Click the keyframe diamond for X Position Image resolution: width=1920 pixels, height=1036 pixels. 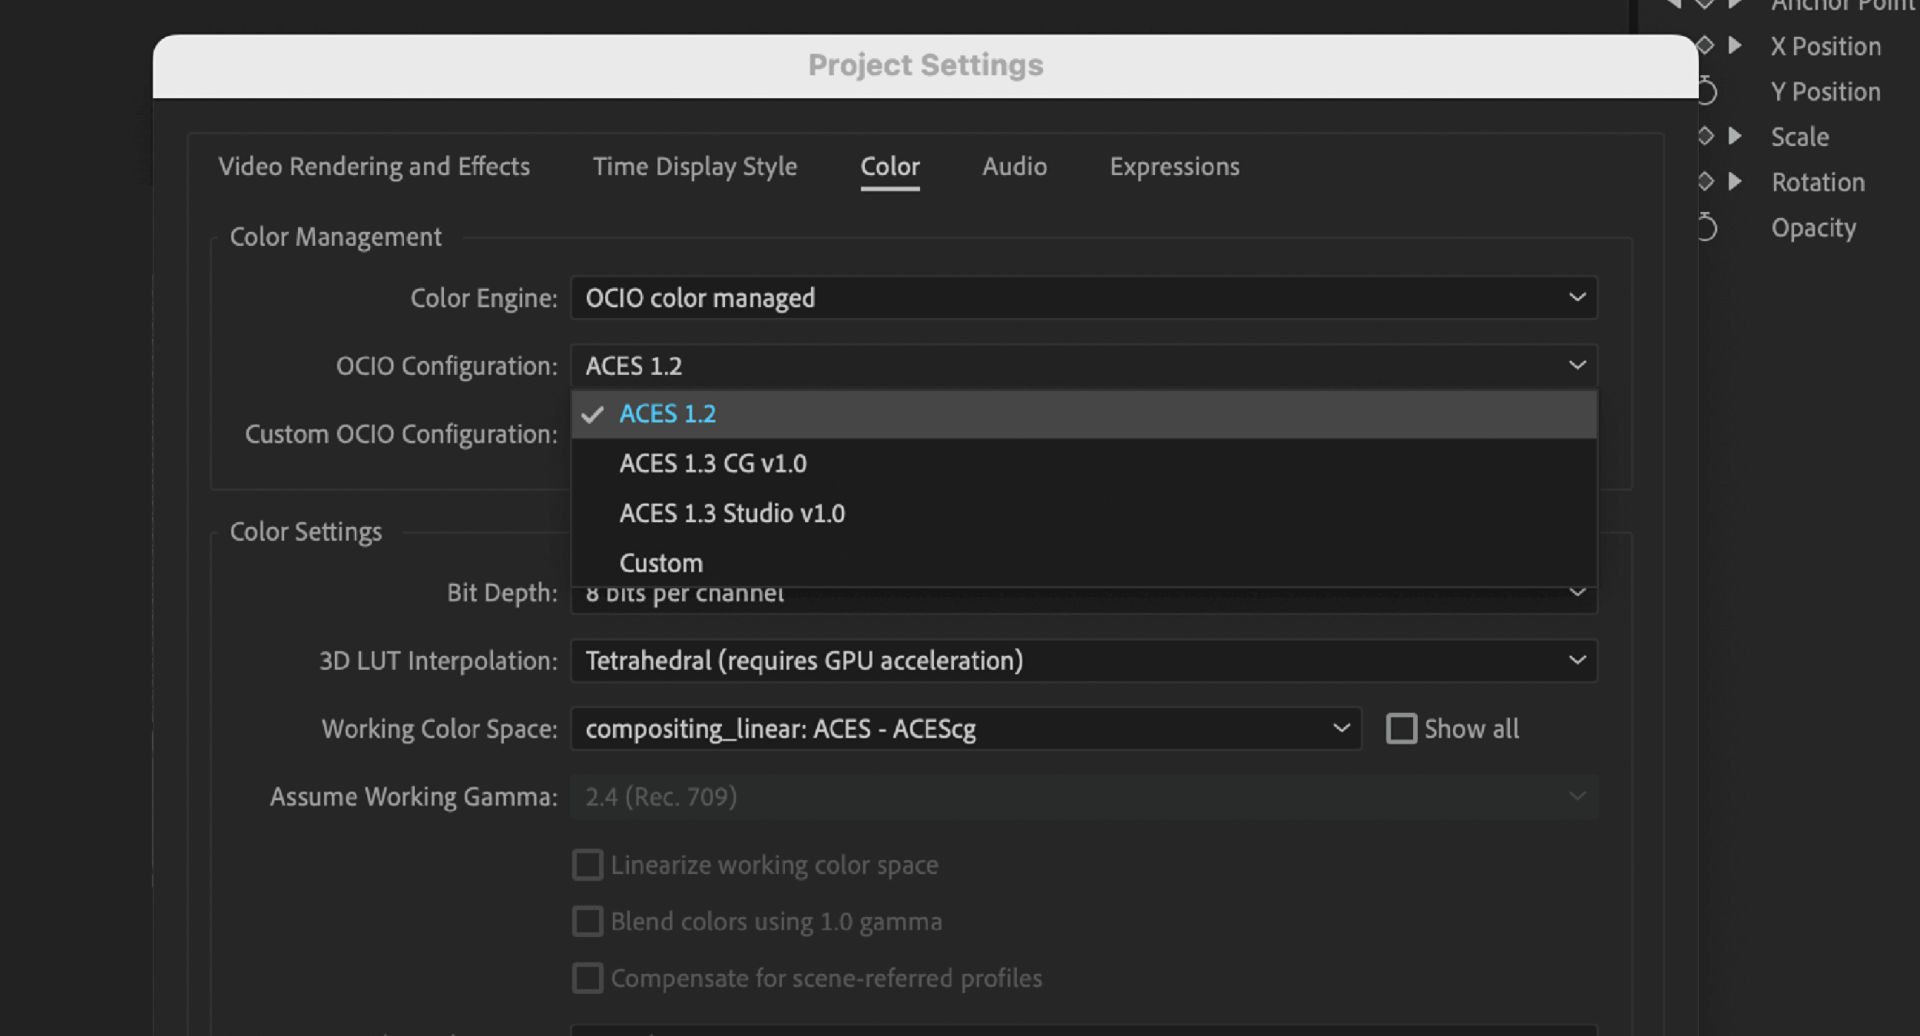click(1705, 45)
